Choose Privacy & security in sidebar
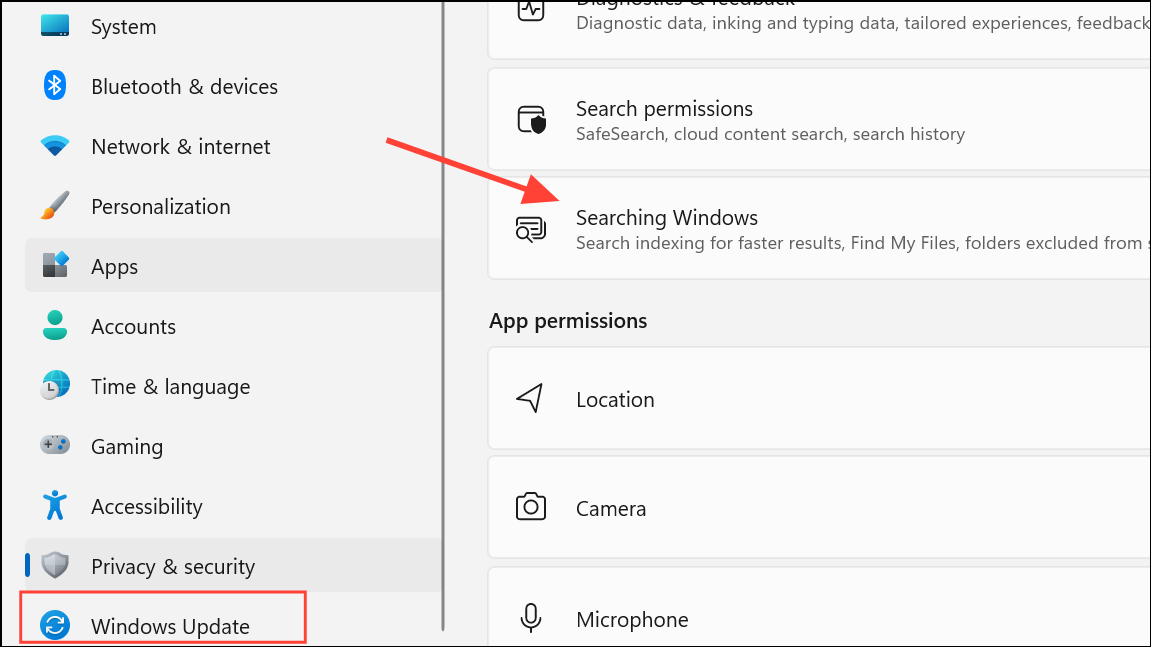 click(233, 565)
